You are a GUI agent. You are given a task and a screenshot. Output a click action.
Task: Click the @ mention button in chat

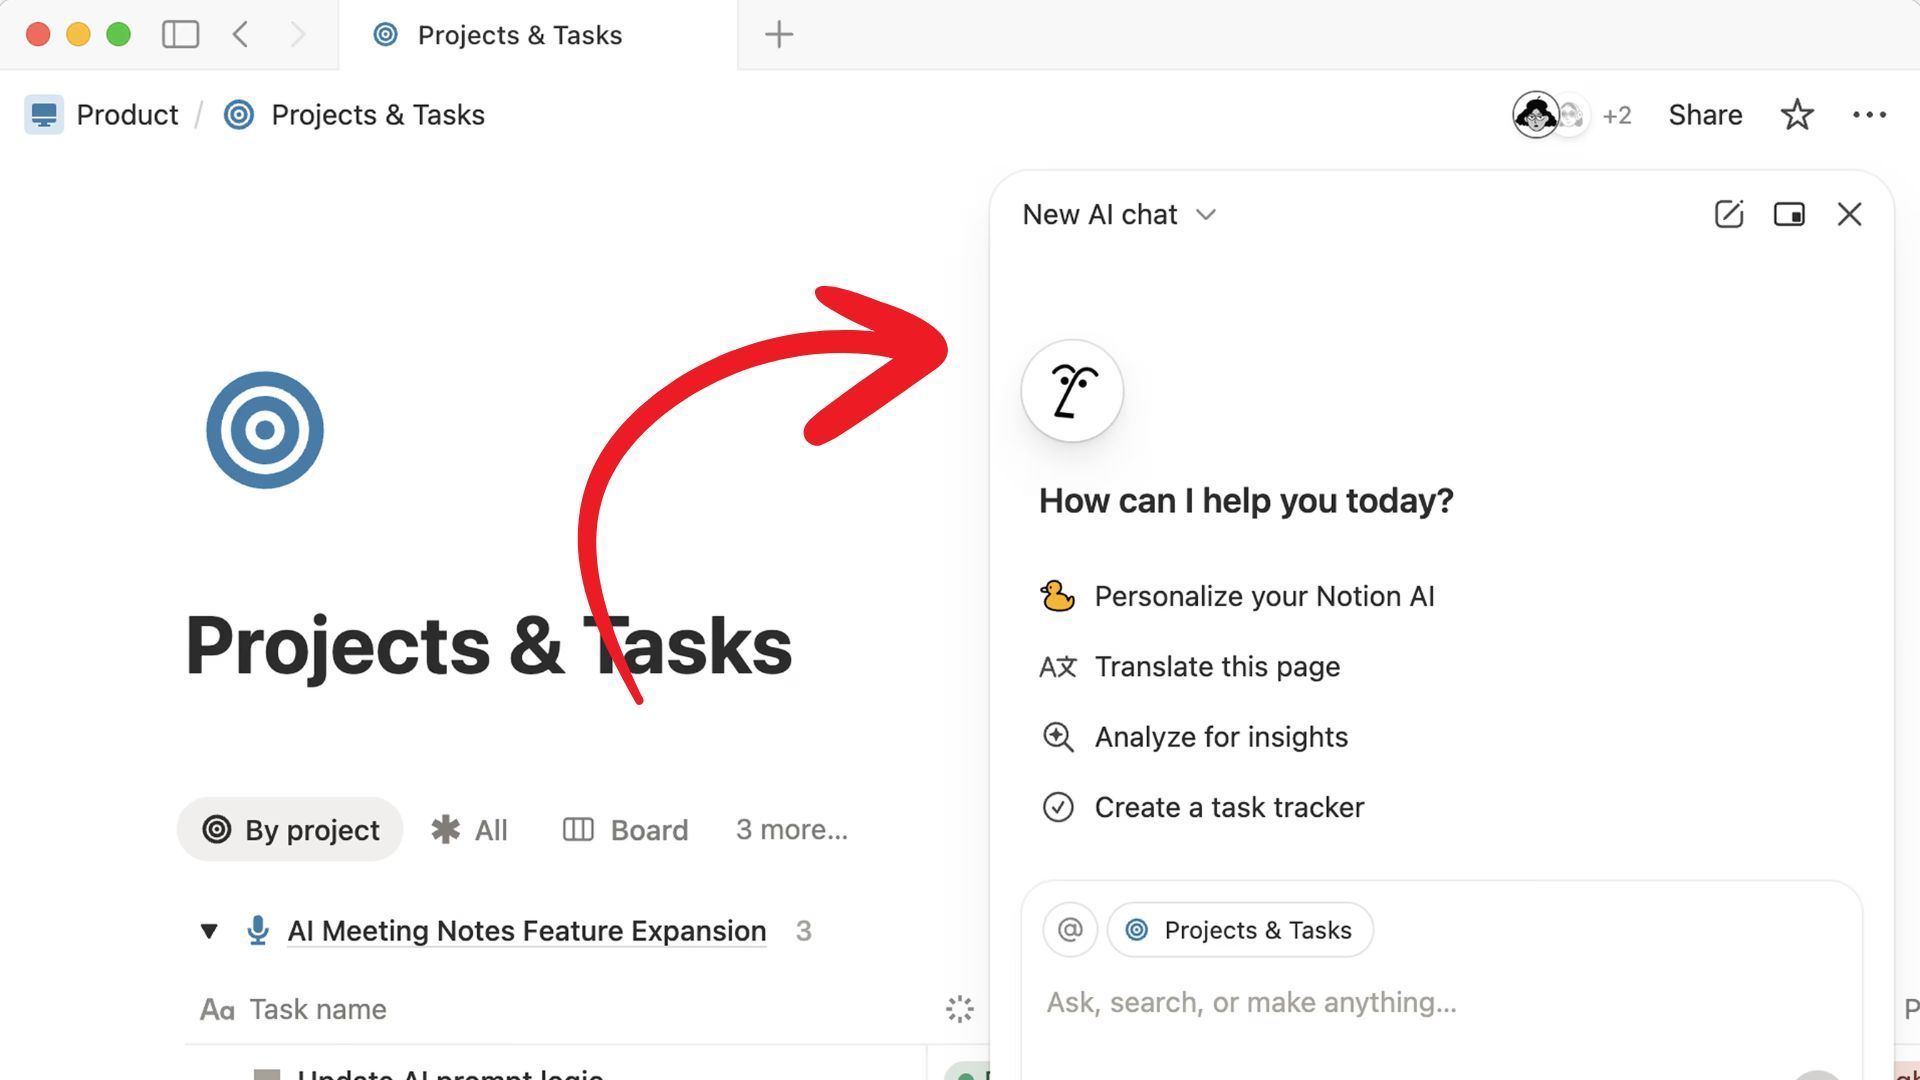point(1069,930)
